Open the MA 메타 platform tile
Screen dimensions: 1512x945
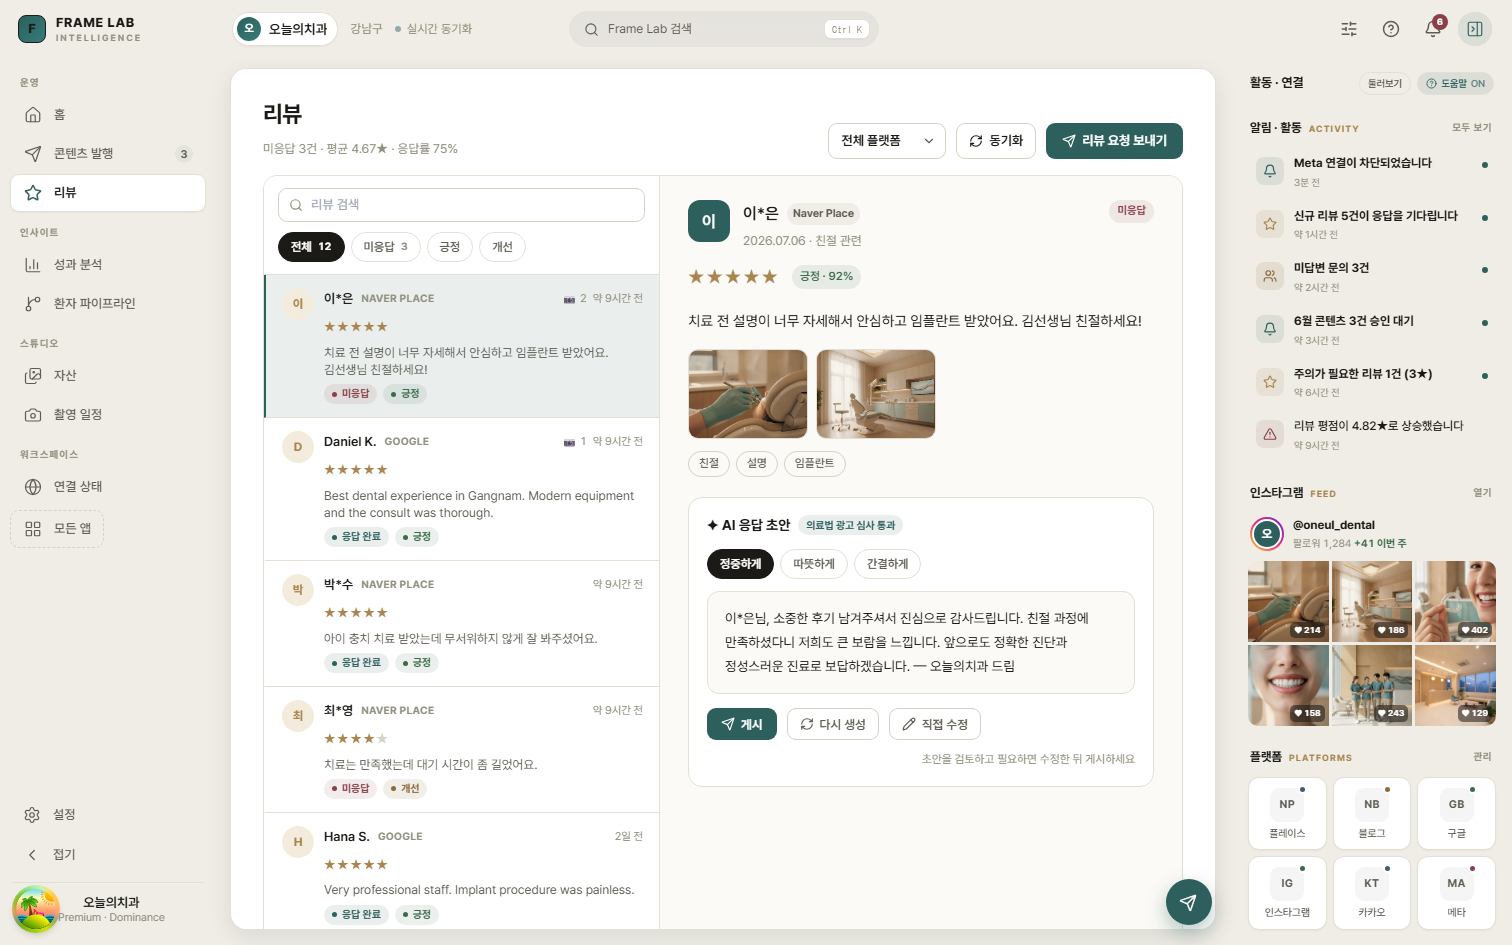click(x=1456, y=892)
